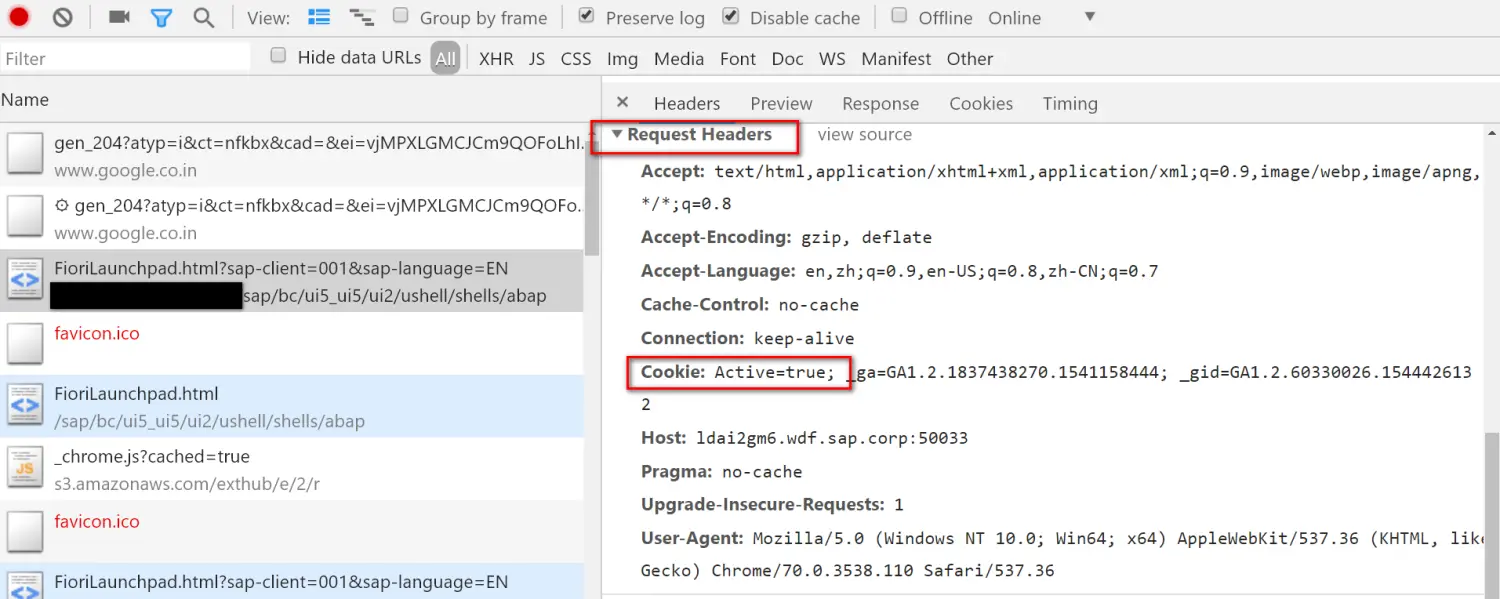Toggle the filter funnel icon

coord(161,17)
